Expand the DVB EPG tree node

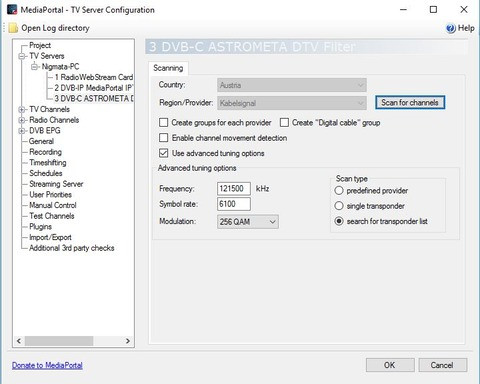coord(22,131)
